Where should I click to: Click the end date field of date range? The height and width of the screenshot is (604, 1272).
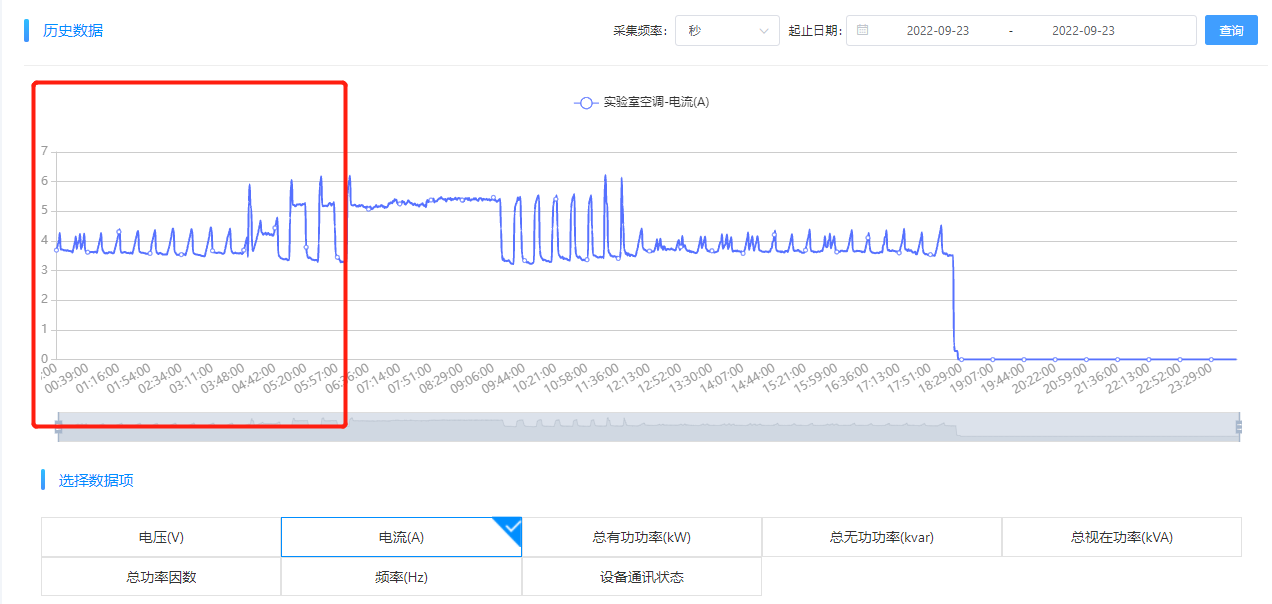1082,30
